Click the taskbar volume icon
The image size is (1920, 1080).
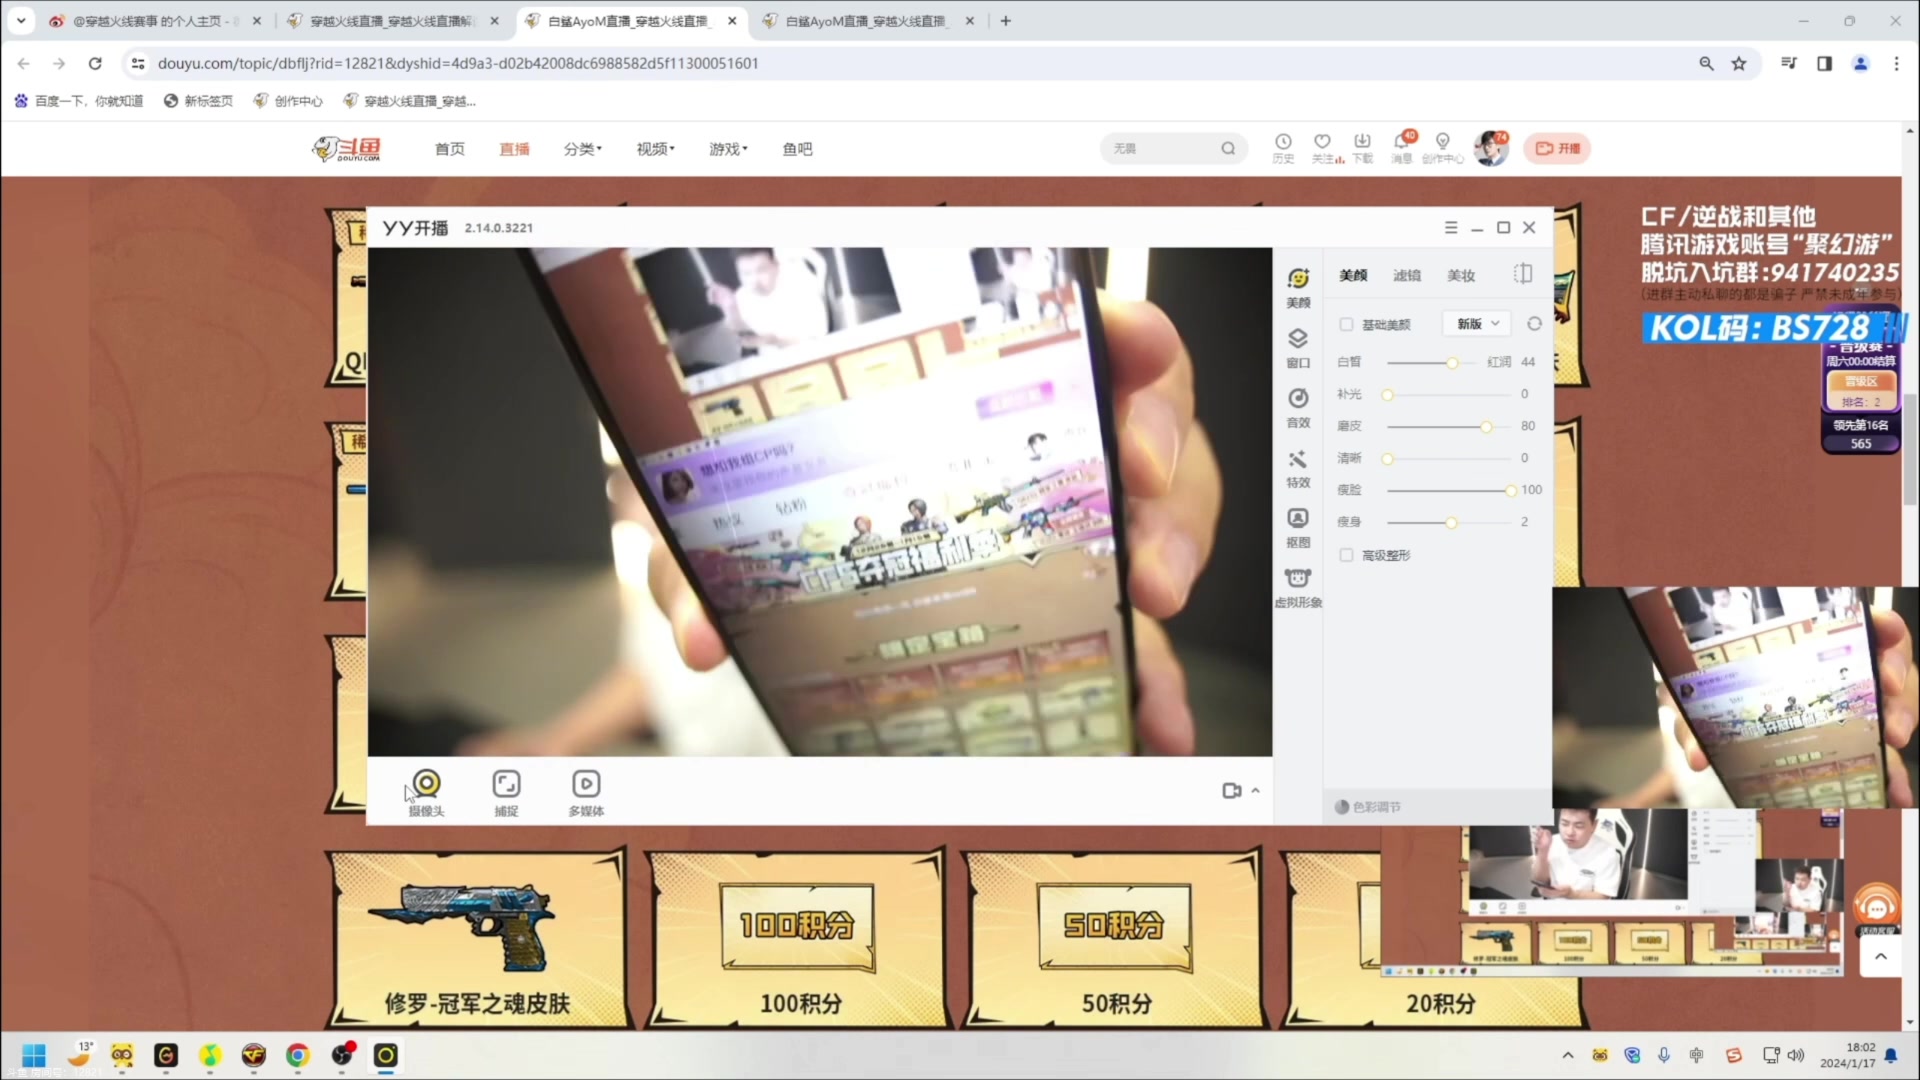(1796, 1055)
